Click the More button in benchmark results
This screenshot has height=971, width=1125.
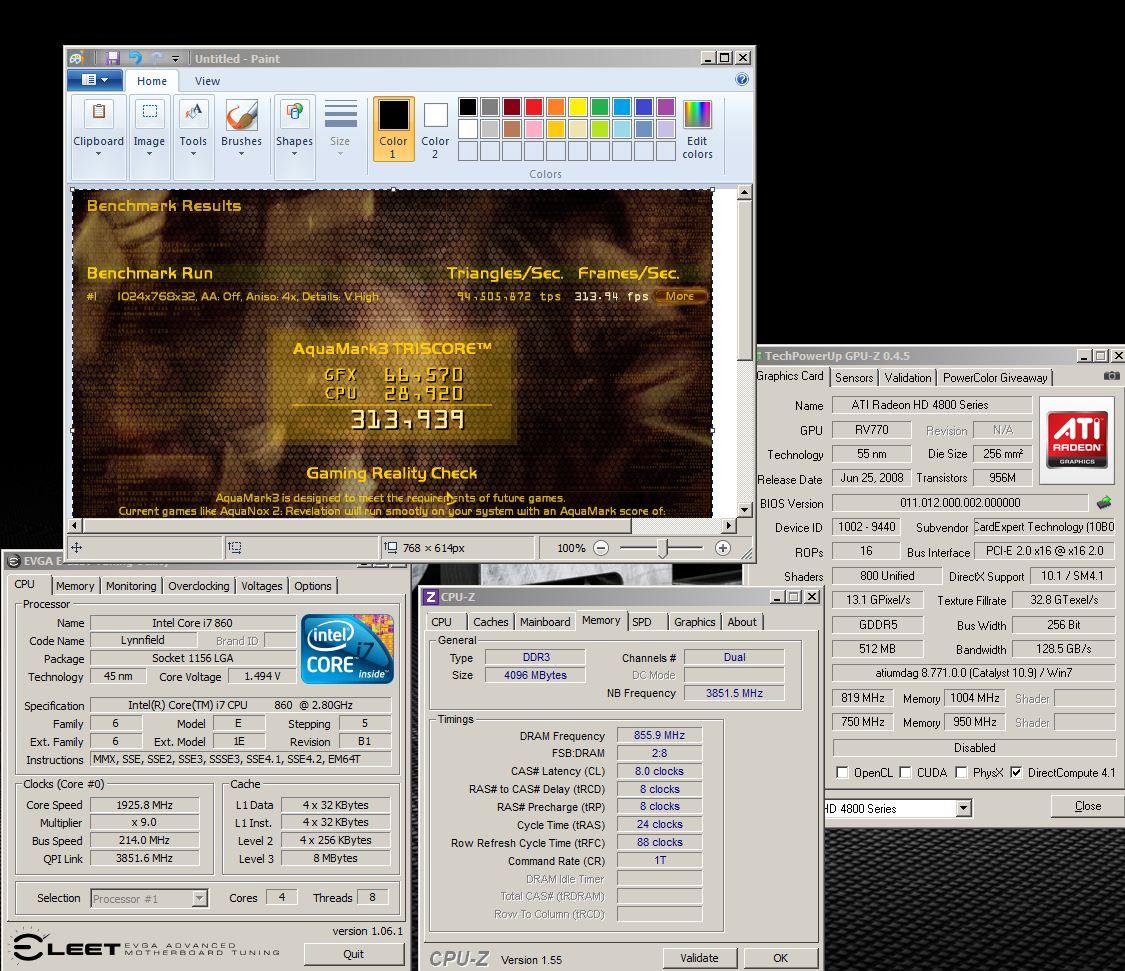679,296
